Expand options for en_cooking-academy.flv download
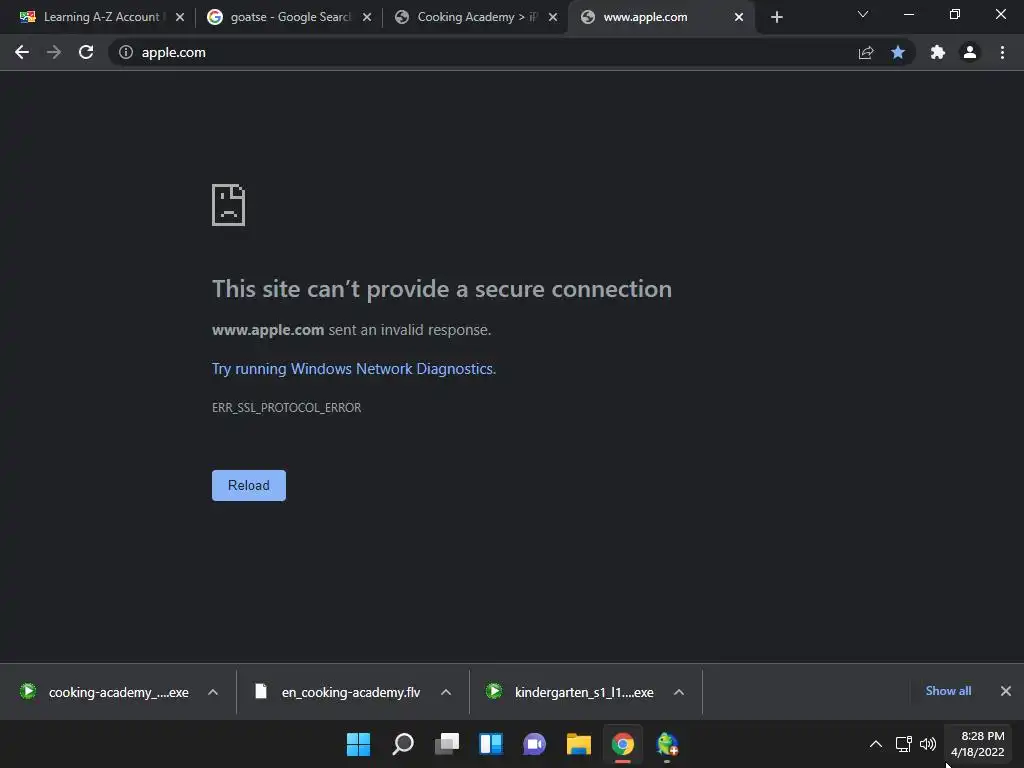Screen dimensions: 1024x768 point(446,692)
